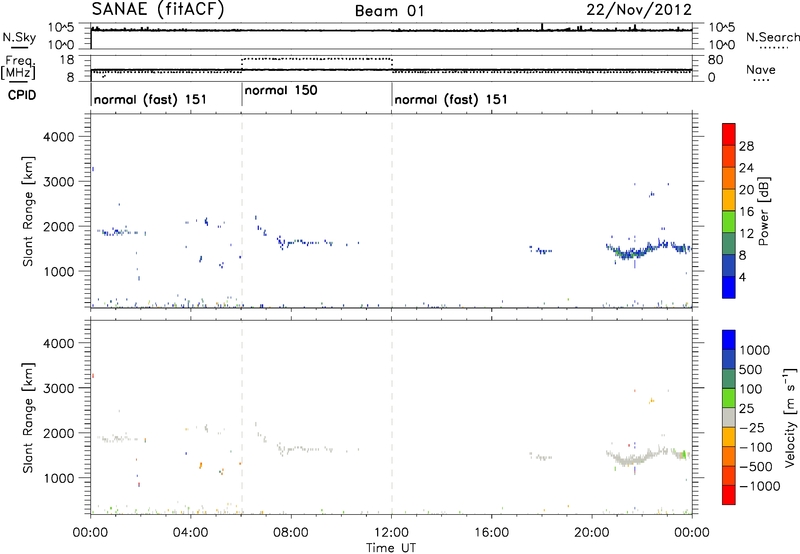Select the 16:00 time axis label
This screenshot has height=554, width=800.
click(x=491, y=533)
